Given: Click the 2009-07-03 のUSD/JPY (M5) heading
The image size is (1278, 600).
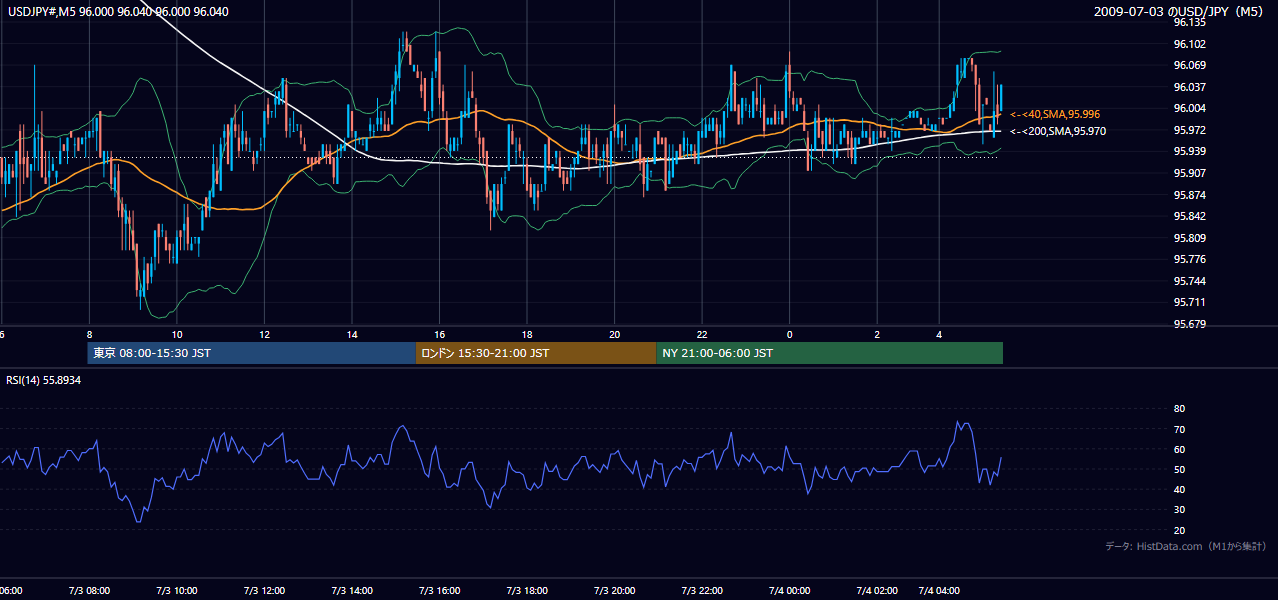Looking at the screenshot, I should 1180,12.
